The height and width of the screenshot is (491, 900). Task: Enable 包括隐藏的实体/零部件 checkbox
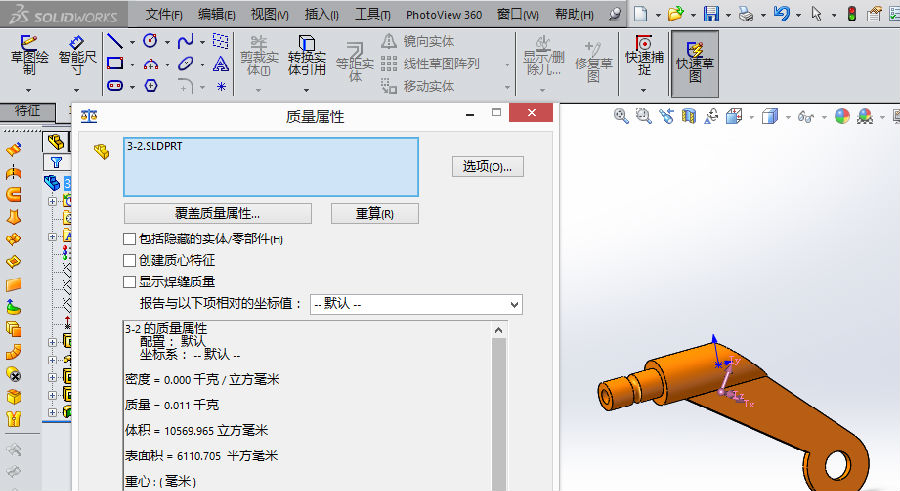(x=129, y=239)
